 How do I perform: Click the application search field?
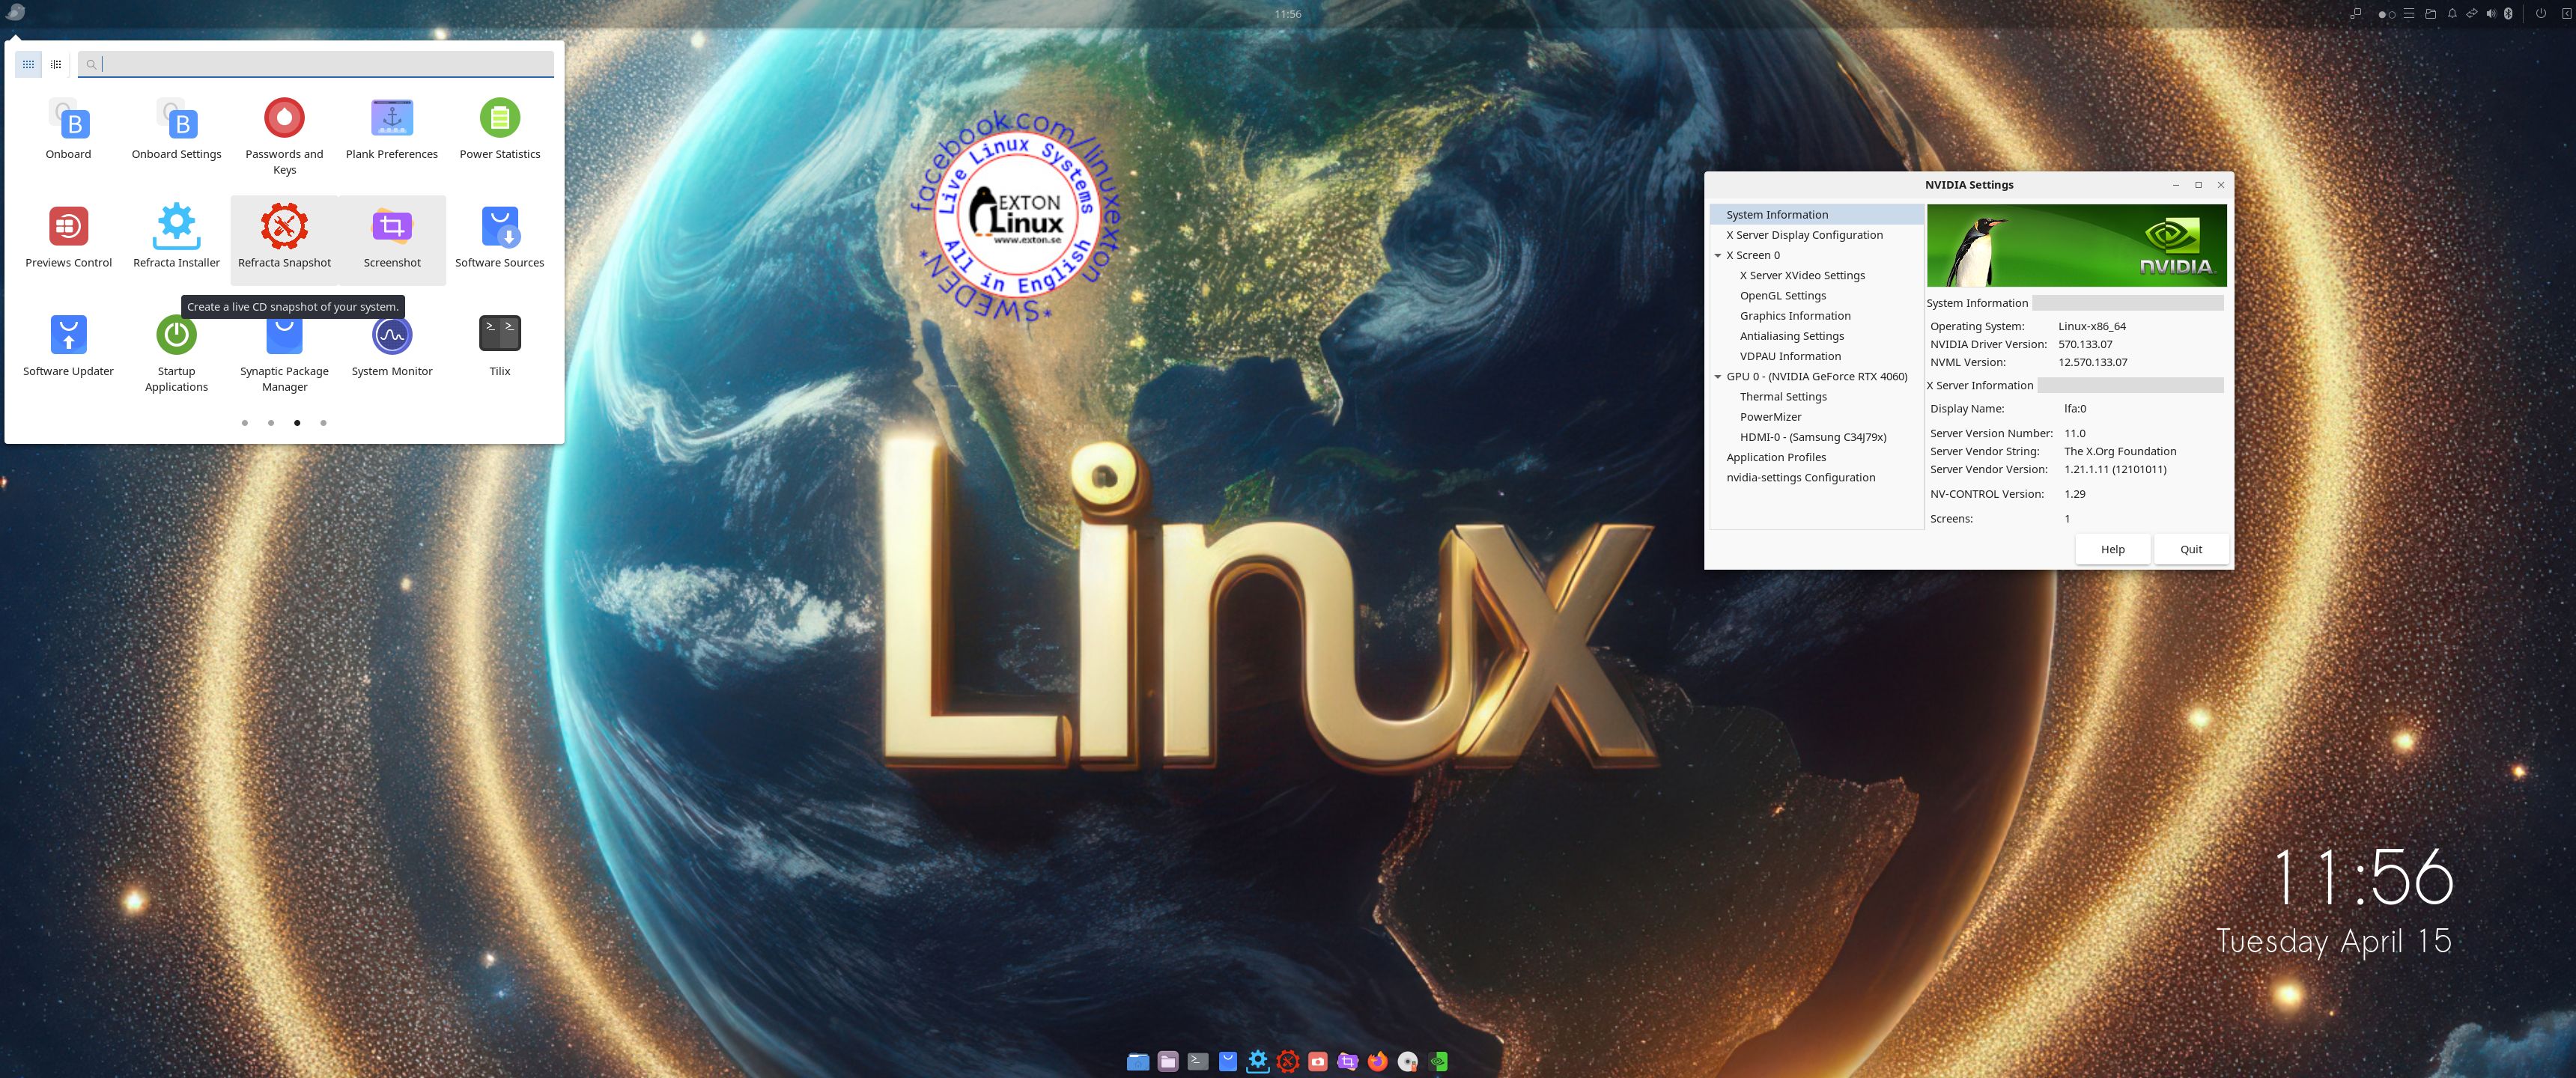[x=320, y=64]
